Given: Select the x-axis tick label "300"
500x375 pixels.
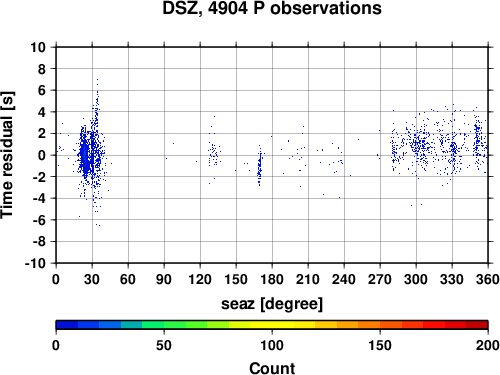Looking at the screenshot, I should tap(416, 279).
